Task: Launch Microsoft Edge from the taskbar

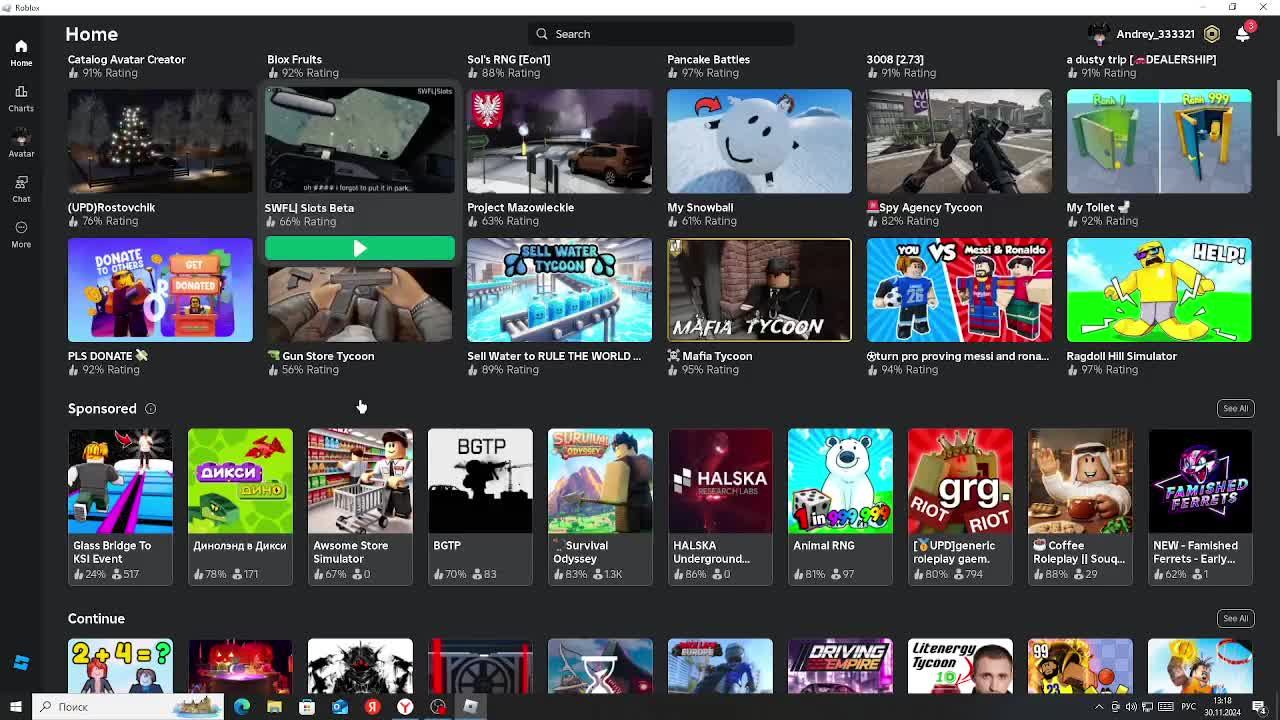Action: click(x=242, y=707)
